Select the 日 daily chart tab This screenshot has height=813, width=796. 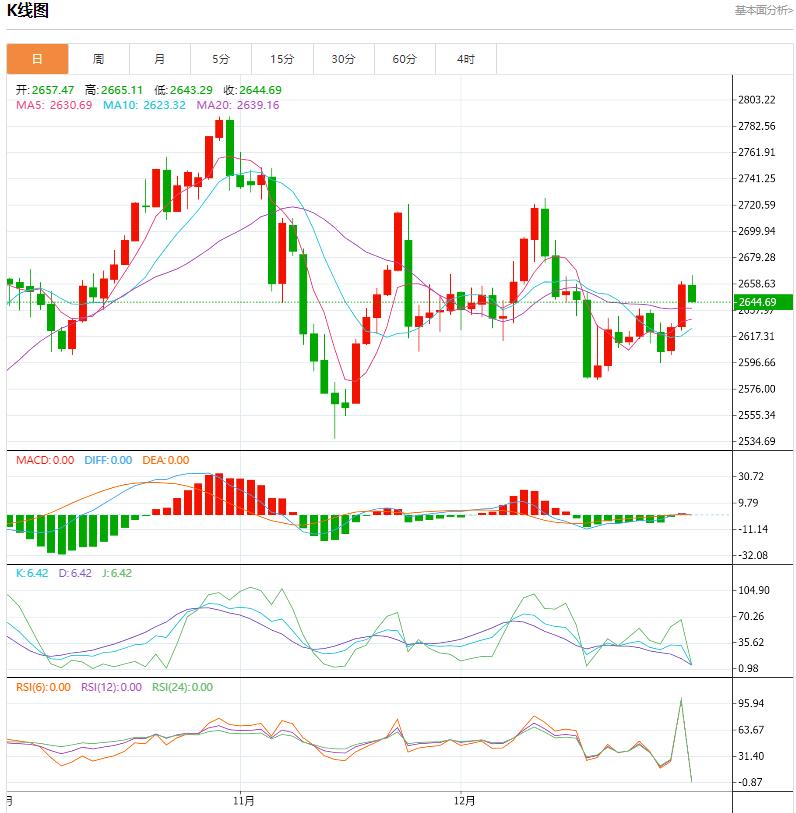pyautogui.click(x=37, y=59)
